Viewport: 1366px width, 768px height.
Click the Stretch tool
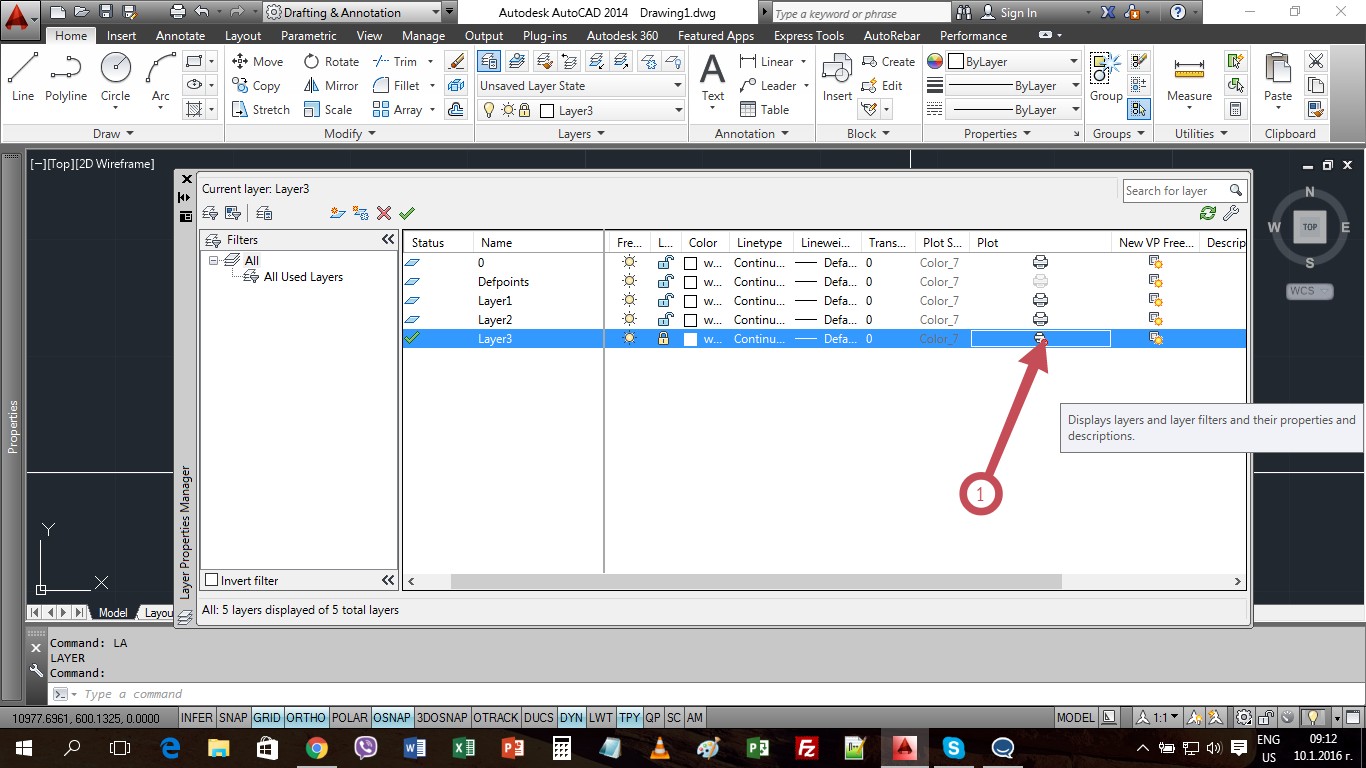261,109
